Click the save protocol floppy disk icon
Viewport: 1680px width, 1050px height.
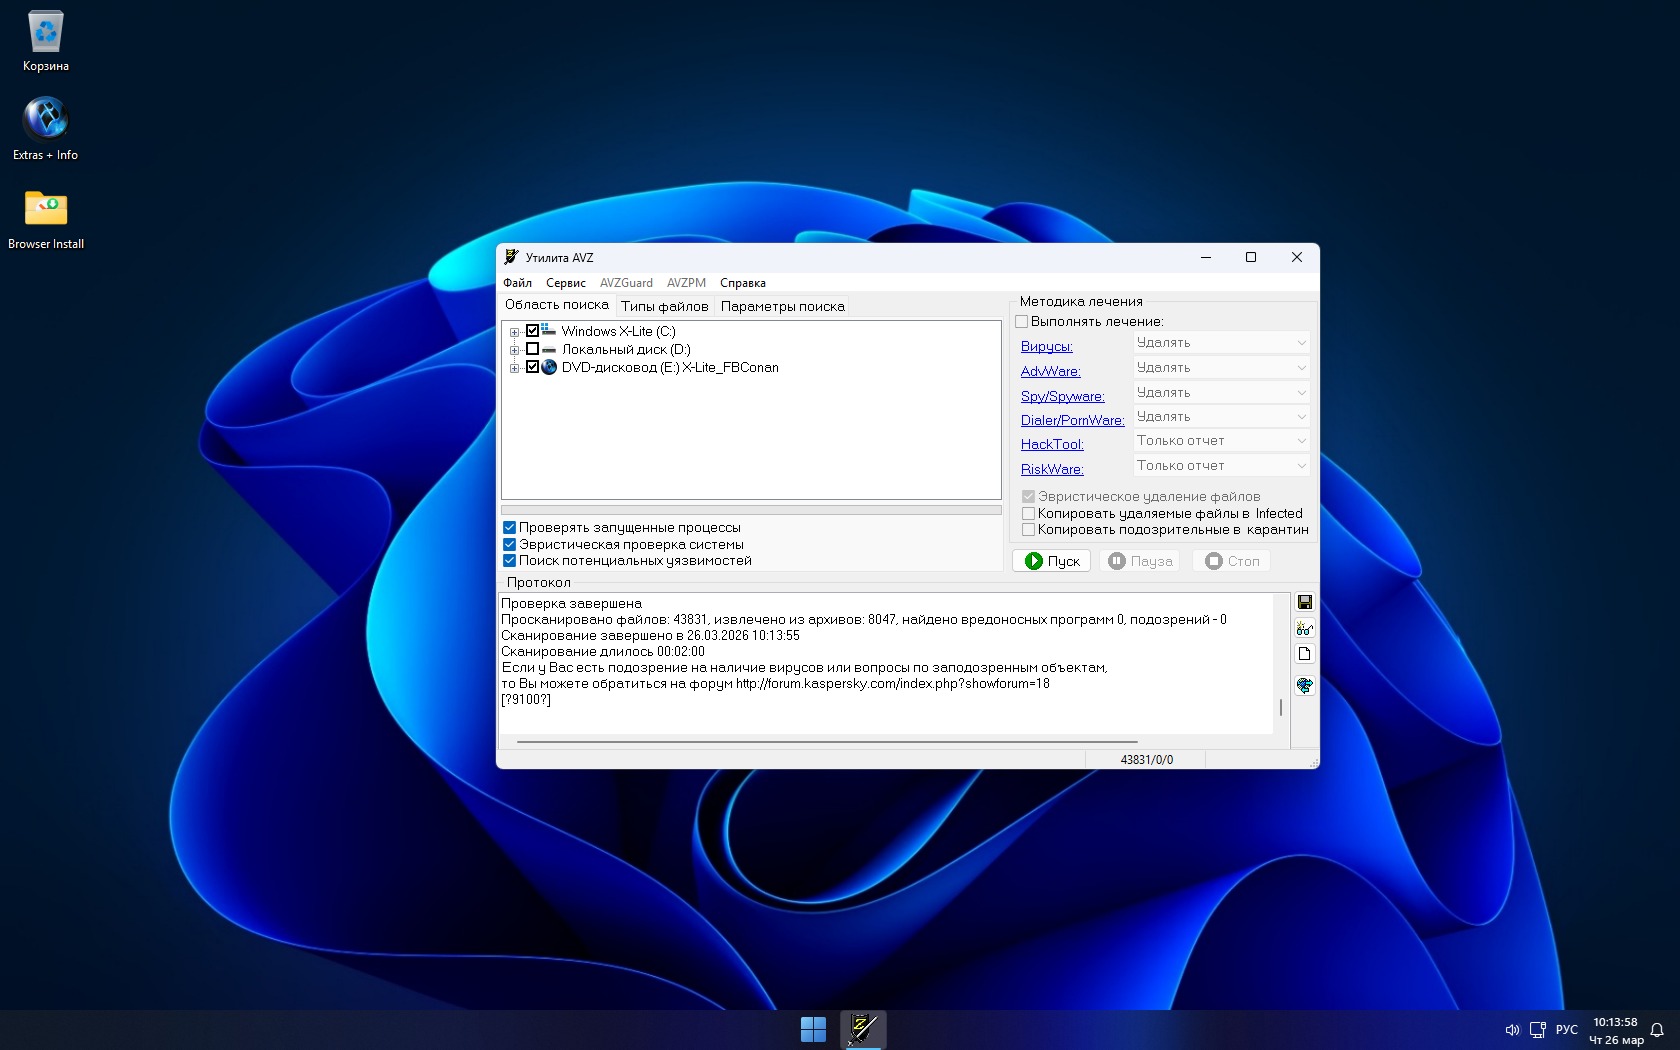pos(1304,602)
